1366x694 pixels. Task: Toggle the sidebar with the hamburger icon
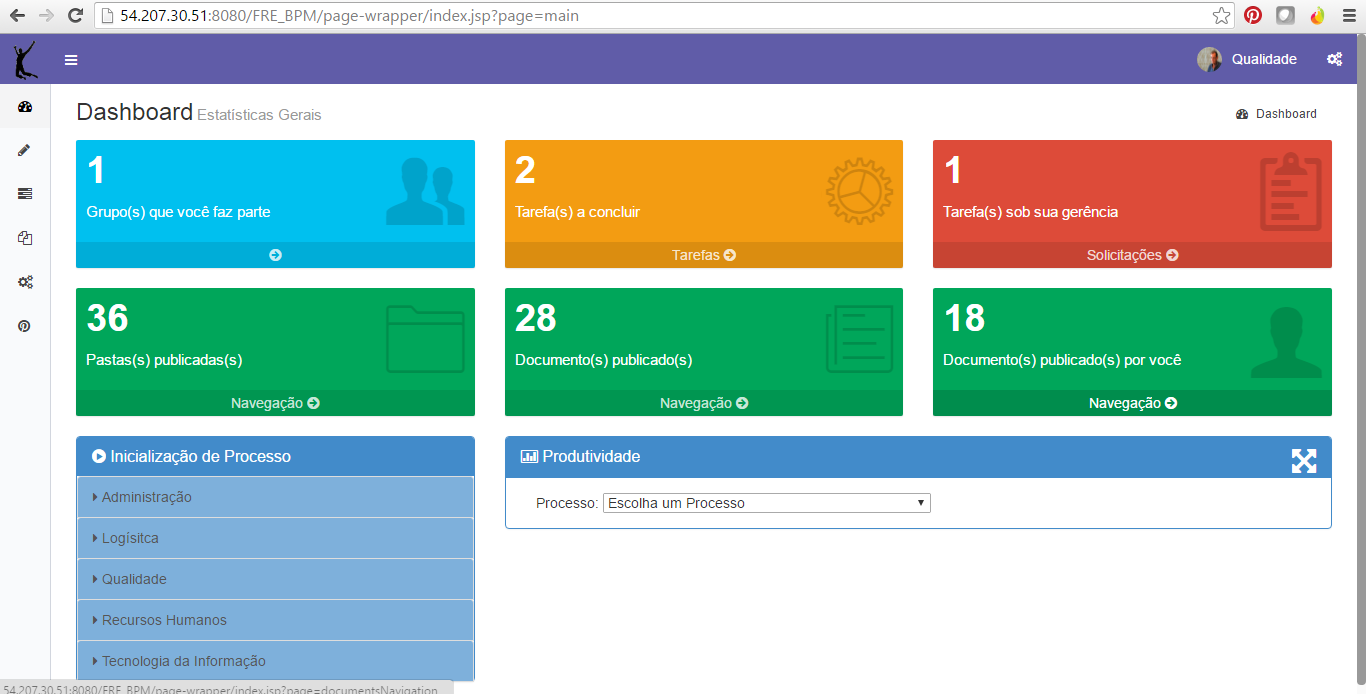coord(71,60)
